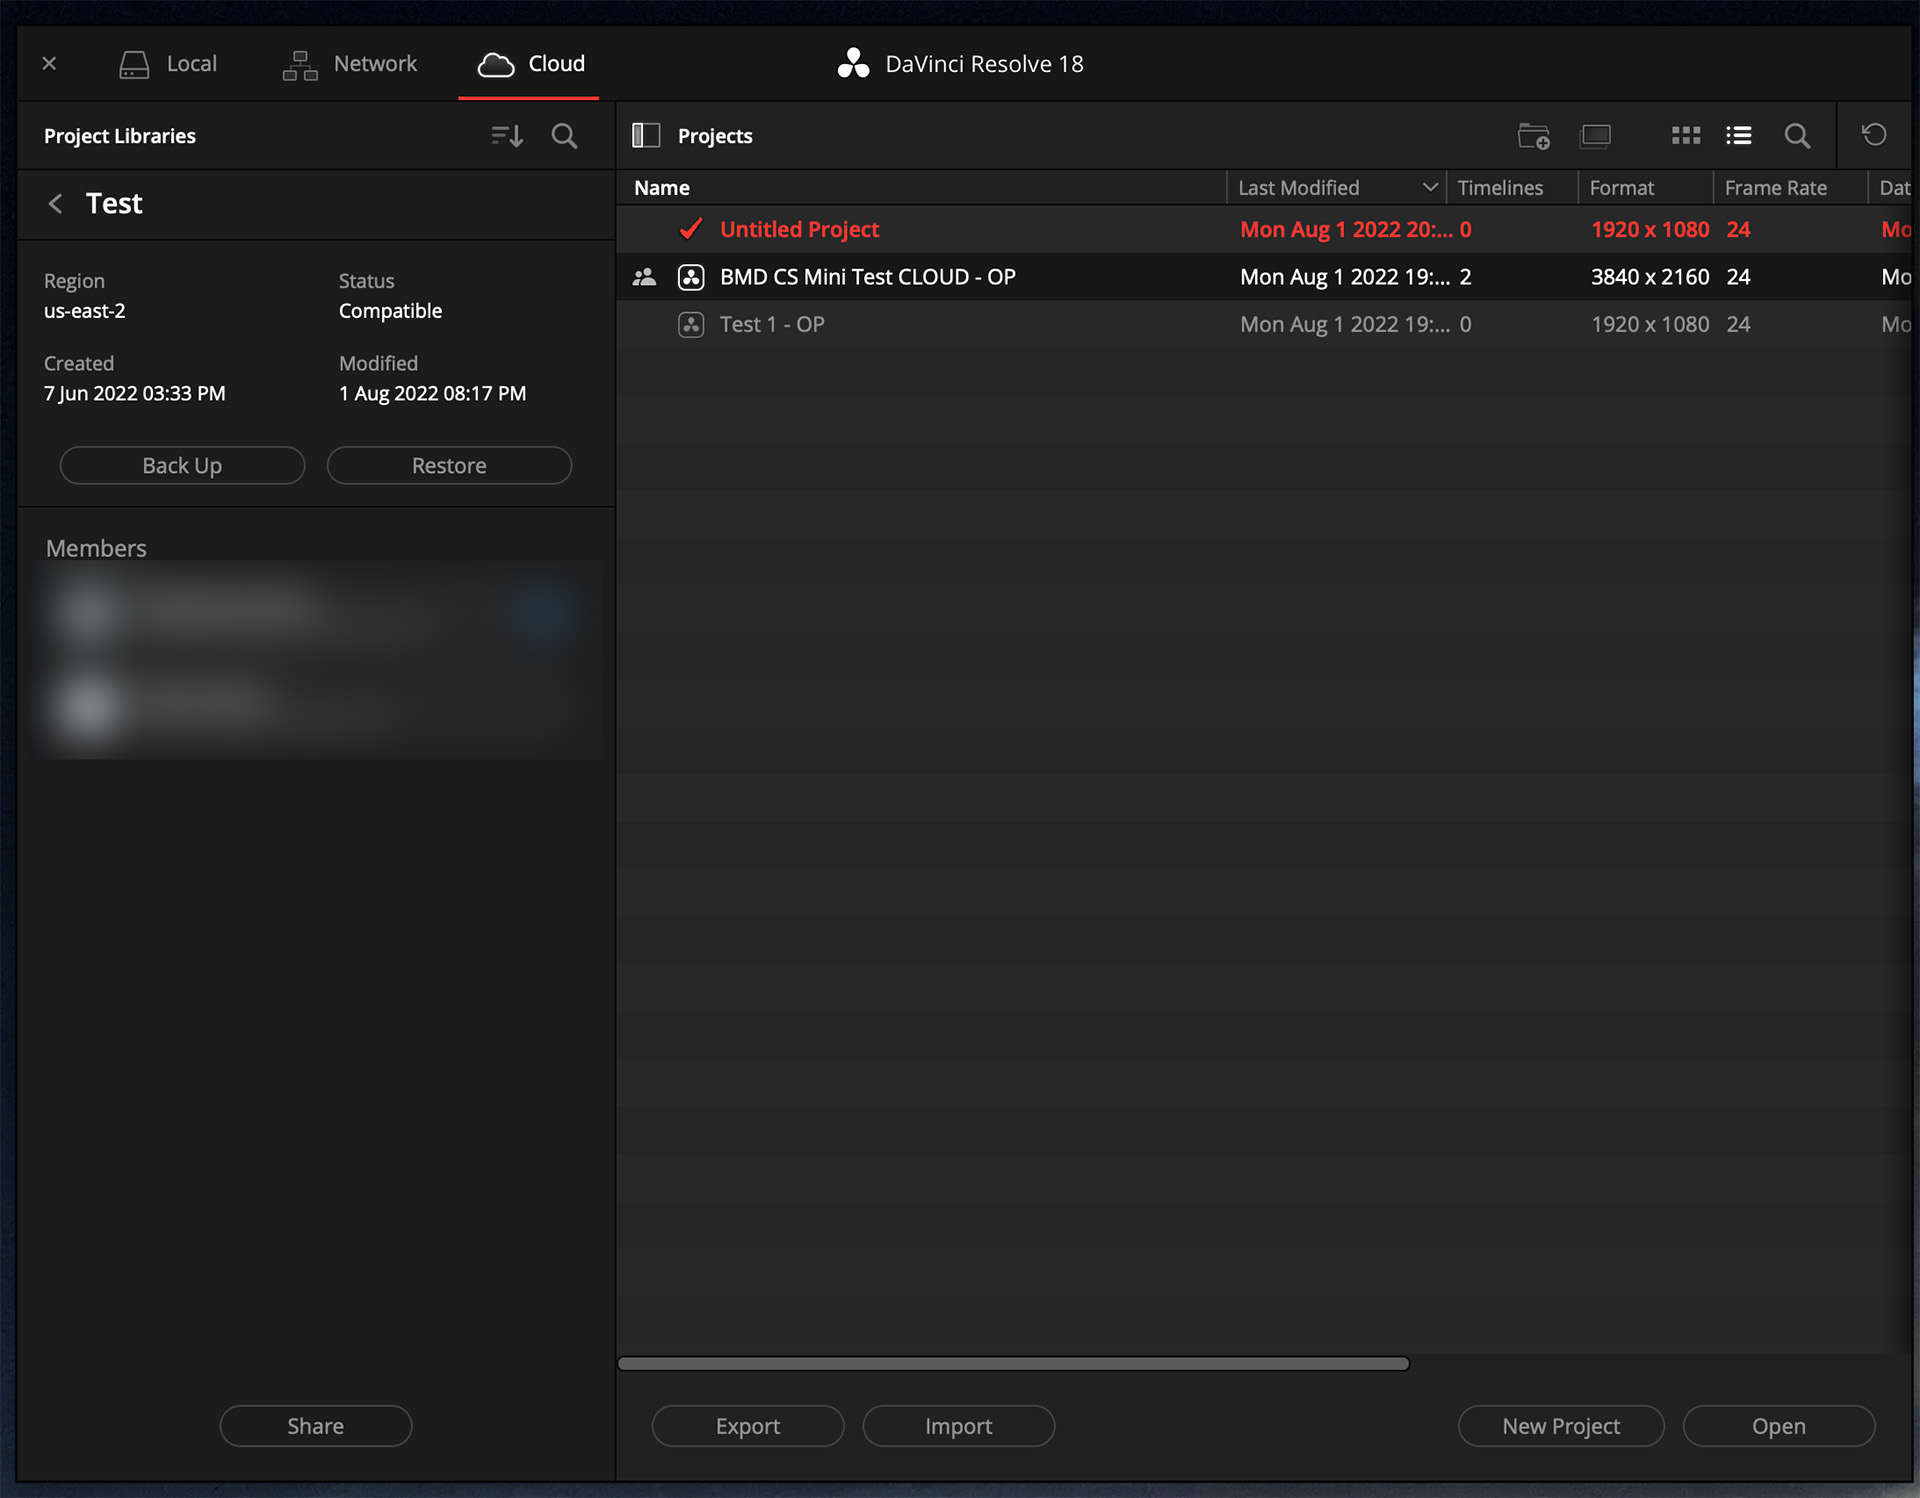Click the Frame Rate column header

[x=1790, y=188]
